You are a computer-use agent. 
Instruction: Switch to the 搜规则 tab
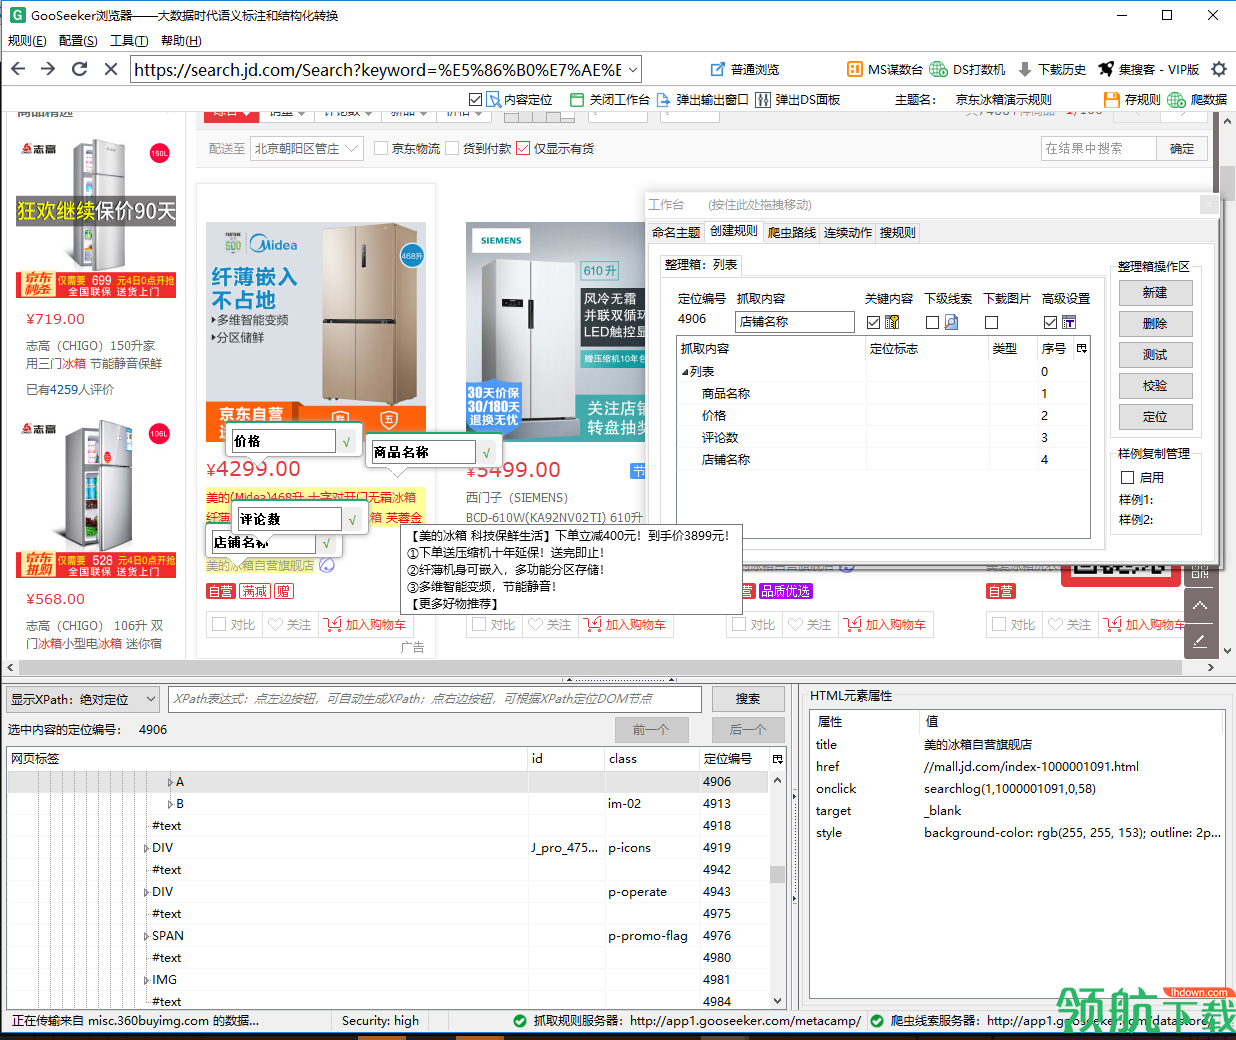898,232
